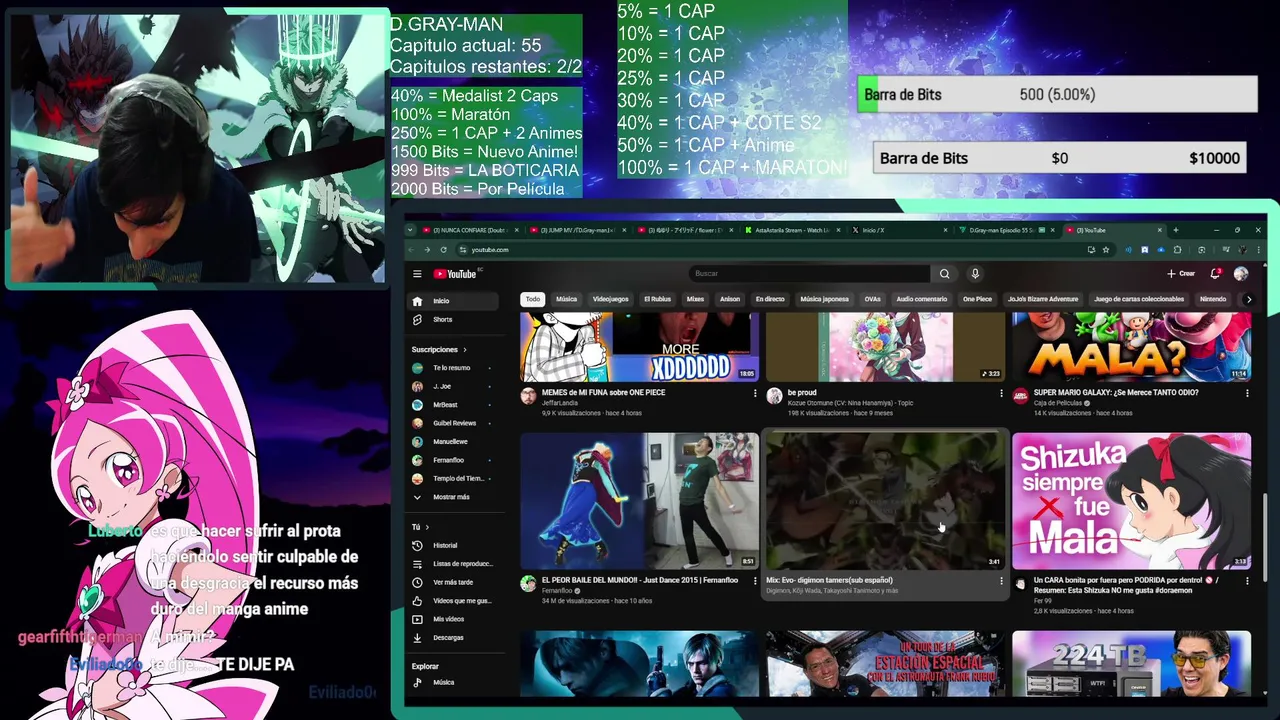Open options for Mix: Evo- digimon tamers
The width and height of the screenshot is (1280, 720).
click(x=1001, y=581)
